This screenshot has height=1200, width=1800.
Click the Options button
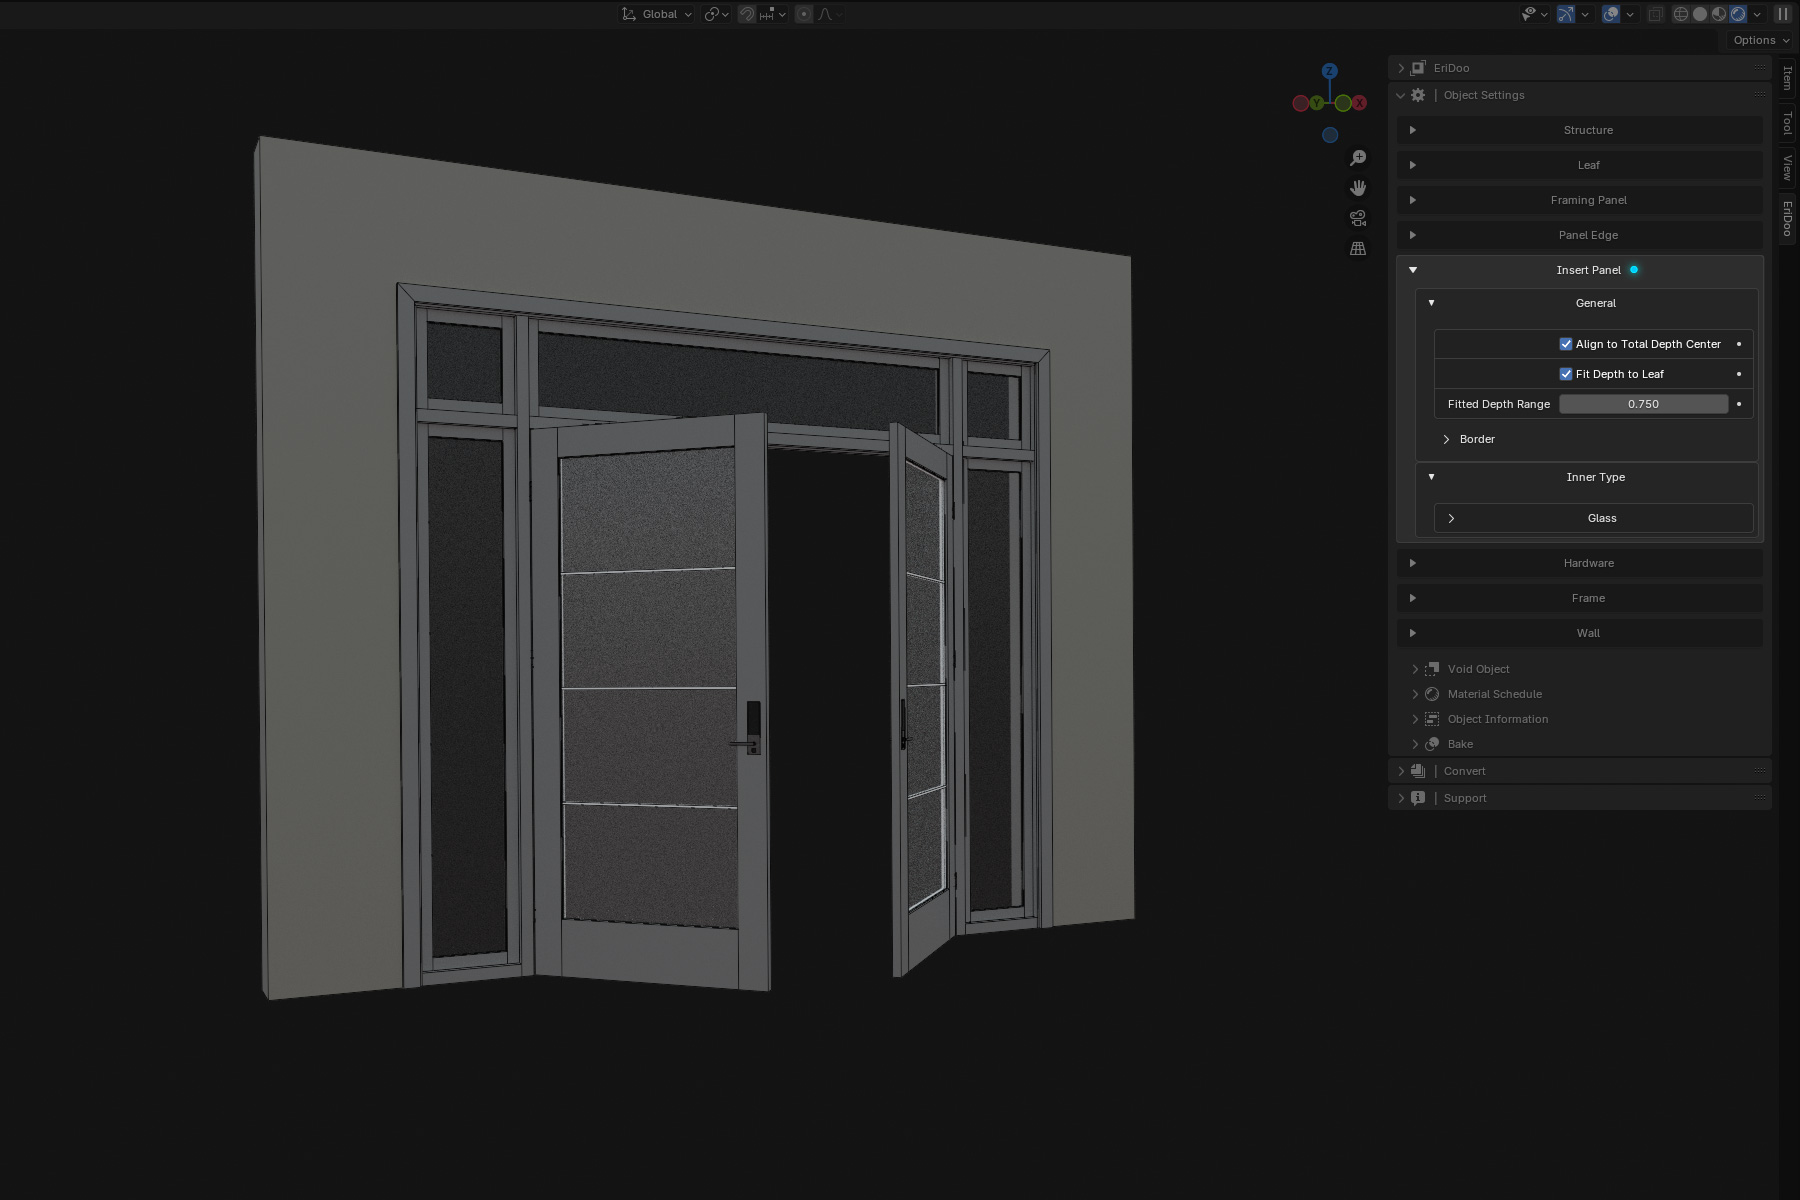tap(1760, 40)
